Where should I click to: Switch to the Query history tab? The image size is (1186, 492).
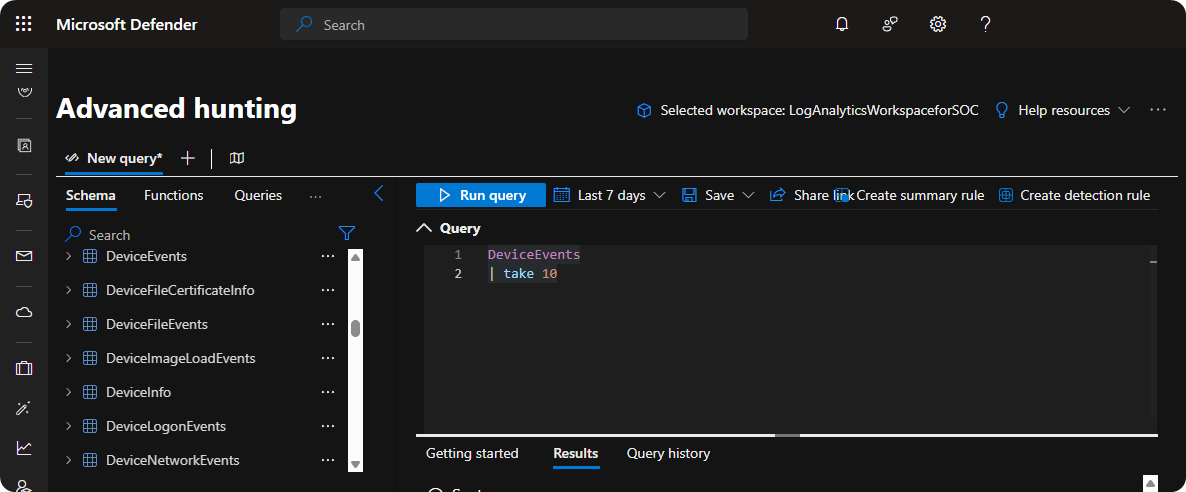668,453
